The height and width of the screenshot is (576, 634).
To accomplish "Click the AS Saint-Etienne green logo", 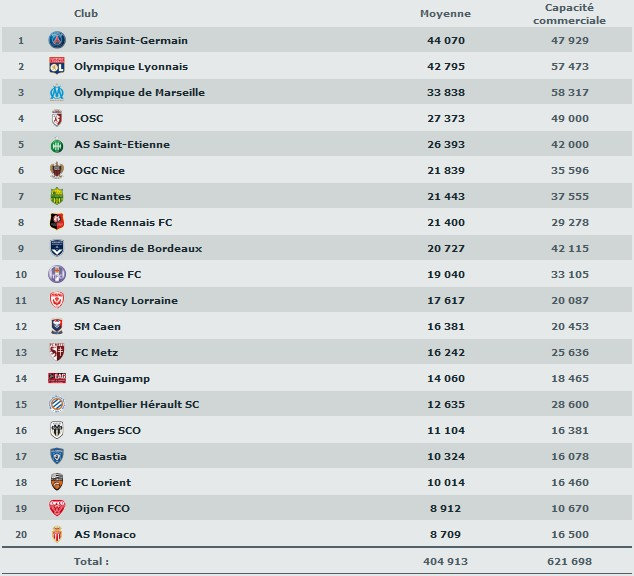I will (x=56, y=145).
